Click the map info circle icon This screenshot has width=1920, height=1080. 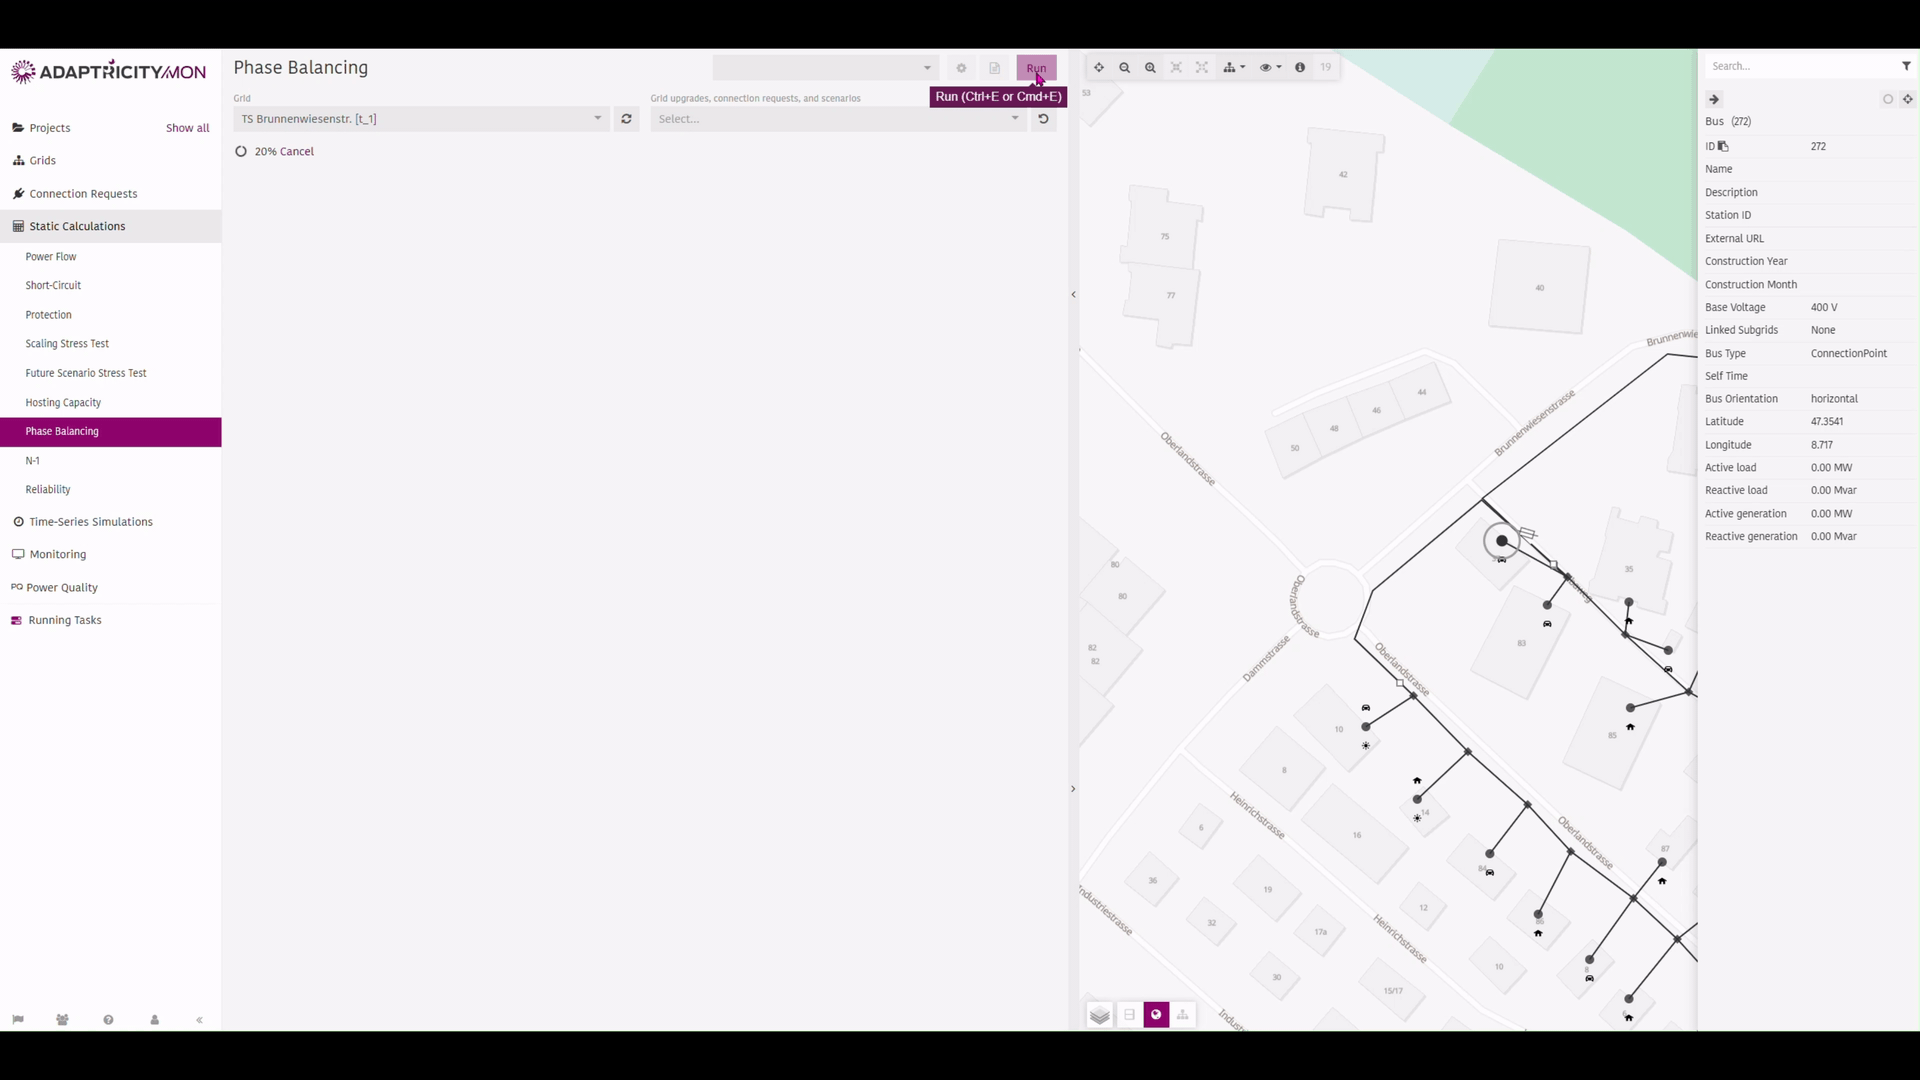(1300, 68)
